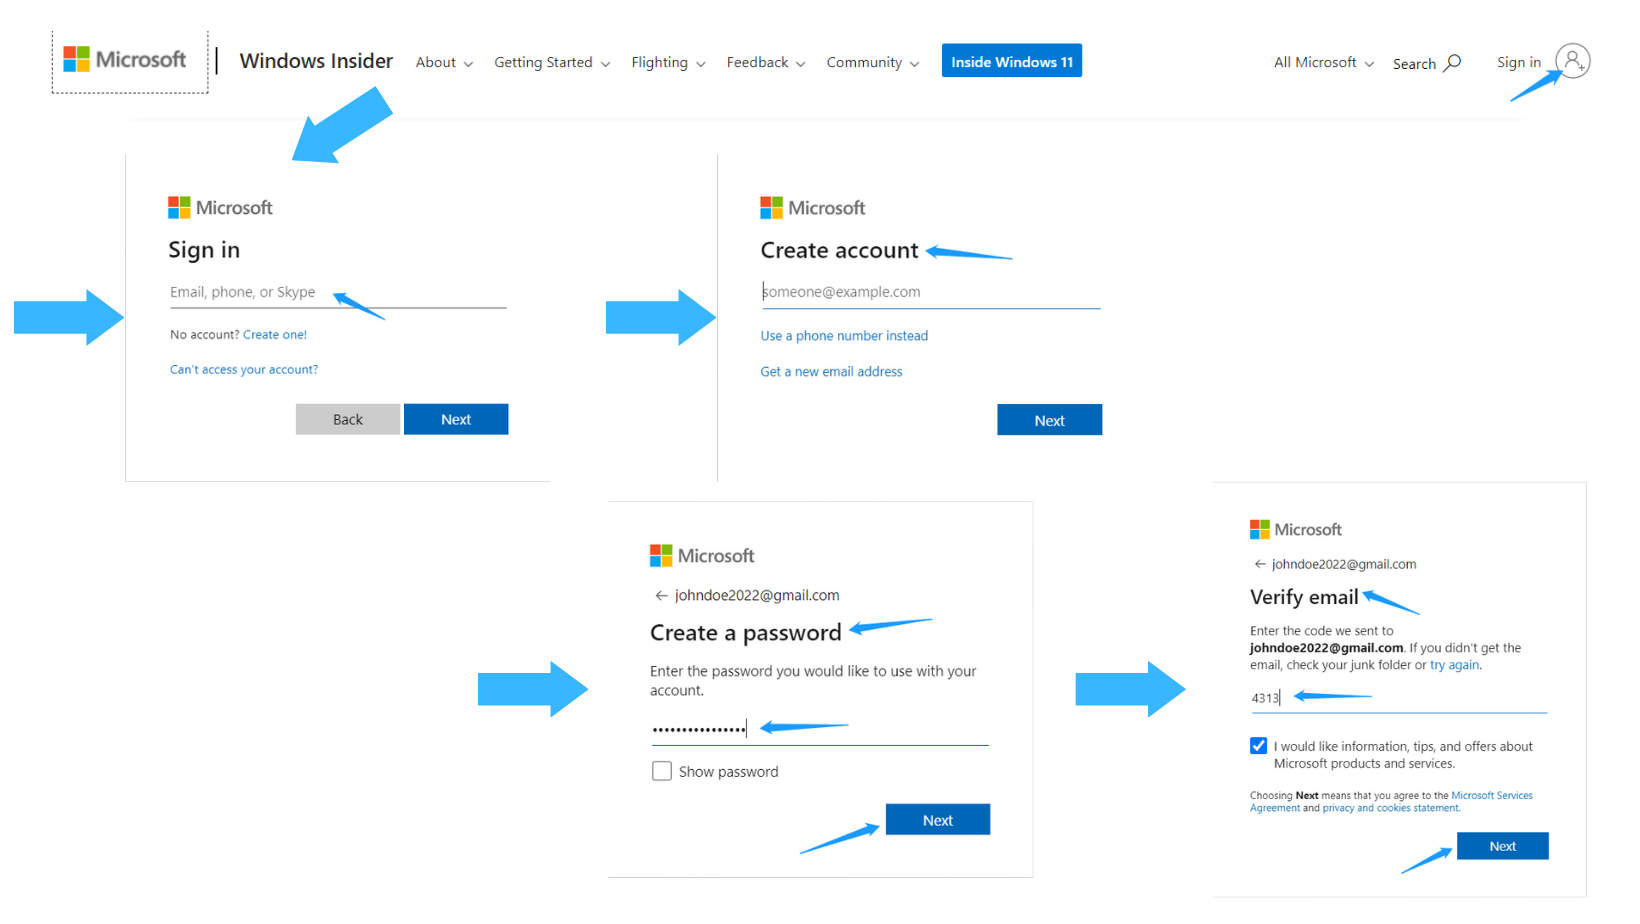1640x924 pixels.
Task: Open the Windows Insider home link
Action: pyautogui.click(x=316, y=61)
